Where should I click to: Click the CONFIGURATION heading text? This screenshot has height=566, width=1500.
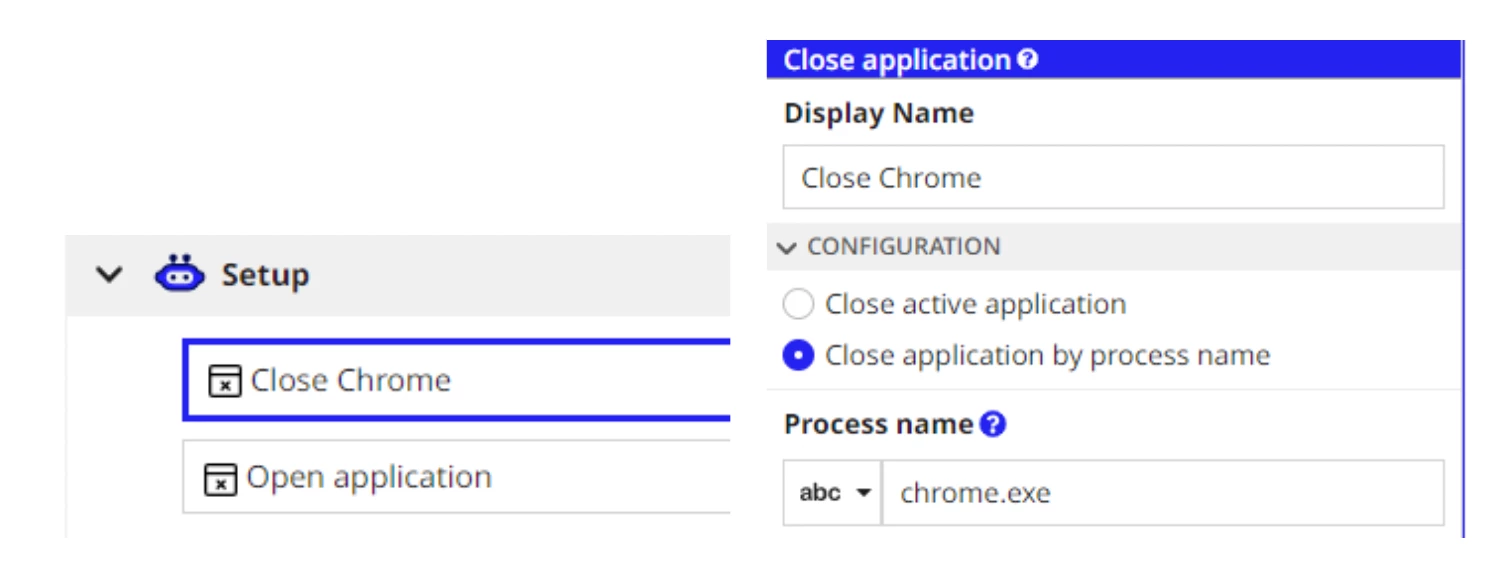click(x=903, y=246)
